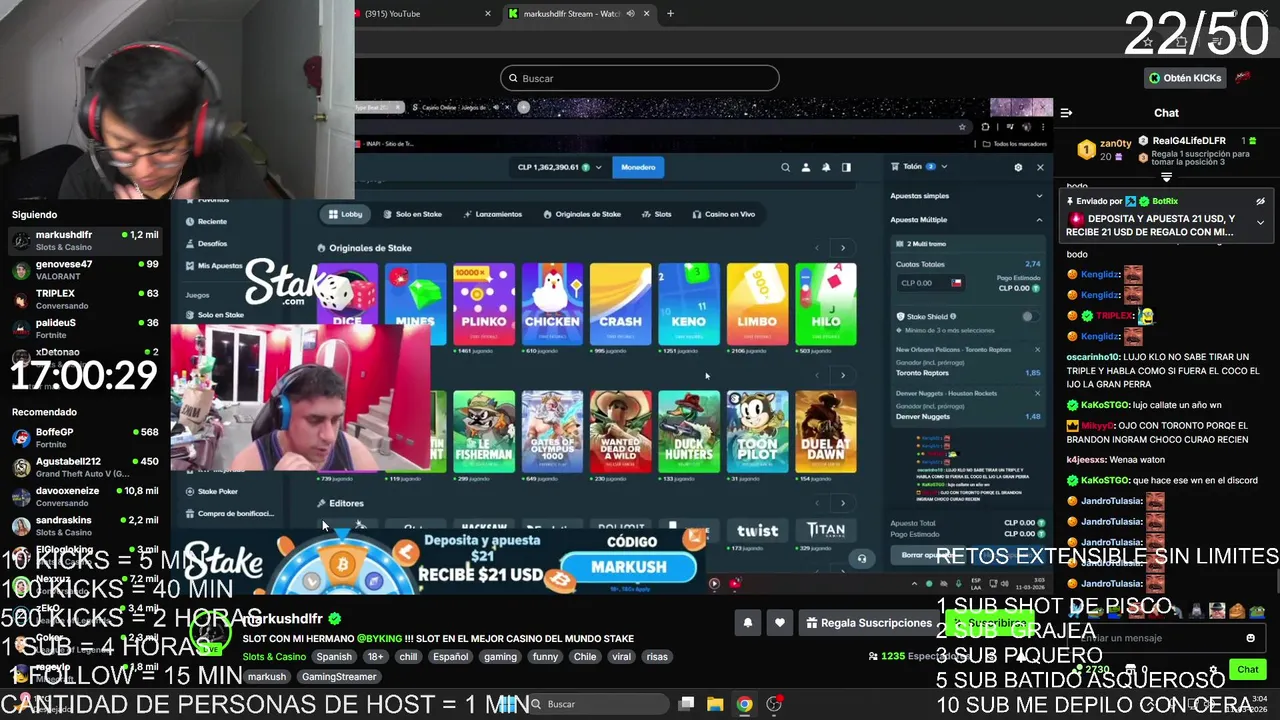Click the stream notification bell button
This screenshot has height=720, width=1280.
(x=747, y=623)
